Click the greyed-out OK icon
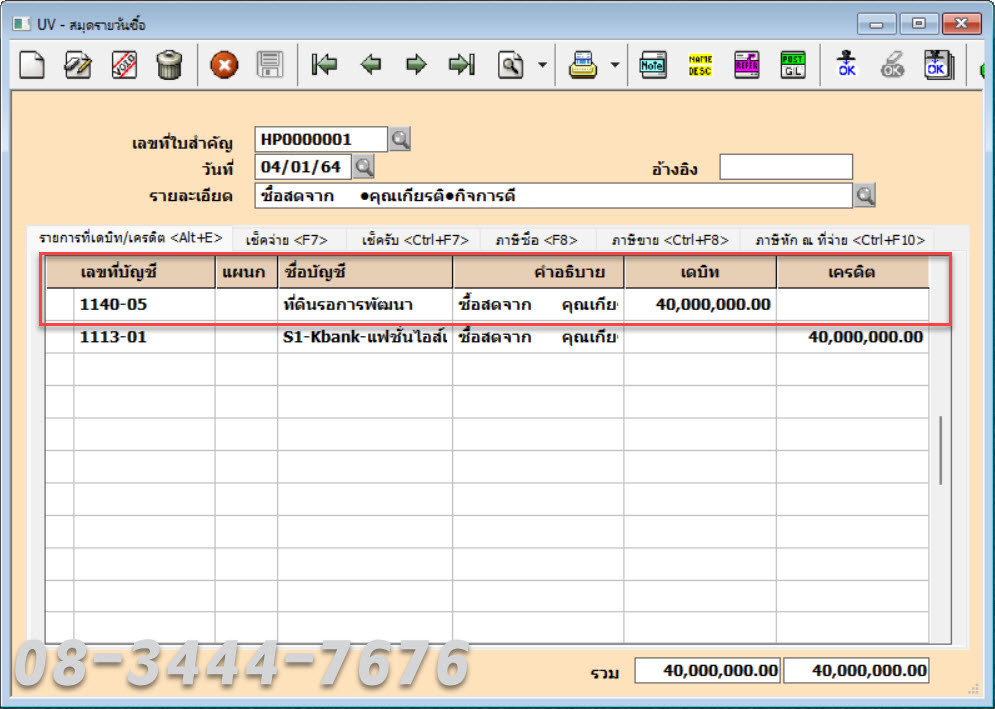 (892, 65)
